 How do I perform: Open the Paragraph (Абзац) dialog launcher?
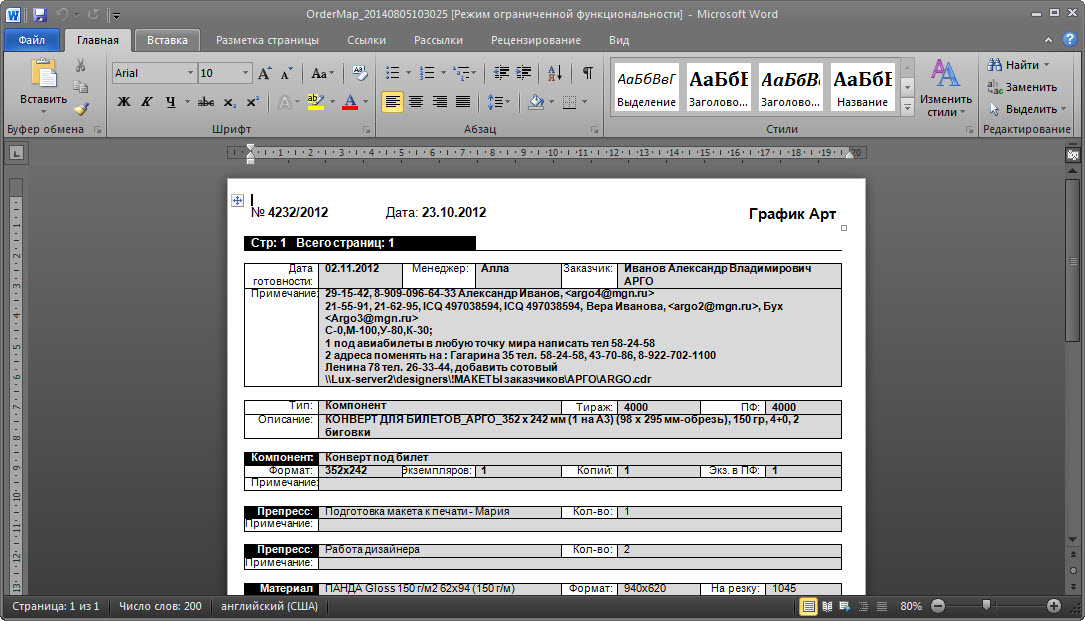point(594,129)
